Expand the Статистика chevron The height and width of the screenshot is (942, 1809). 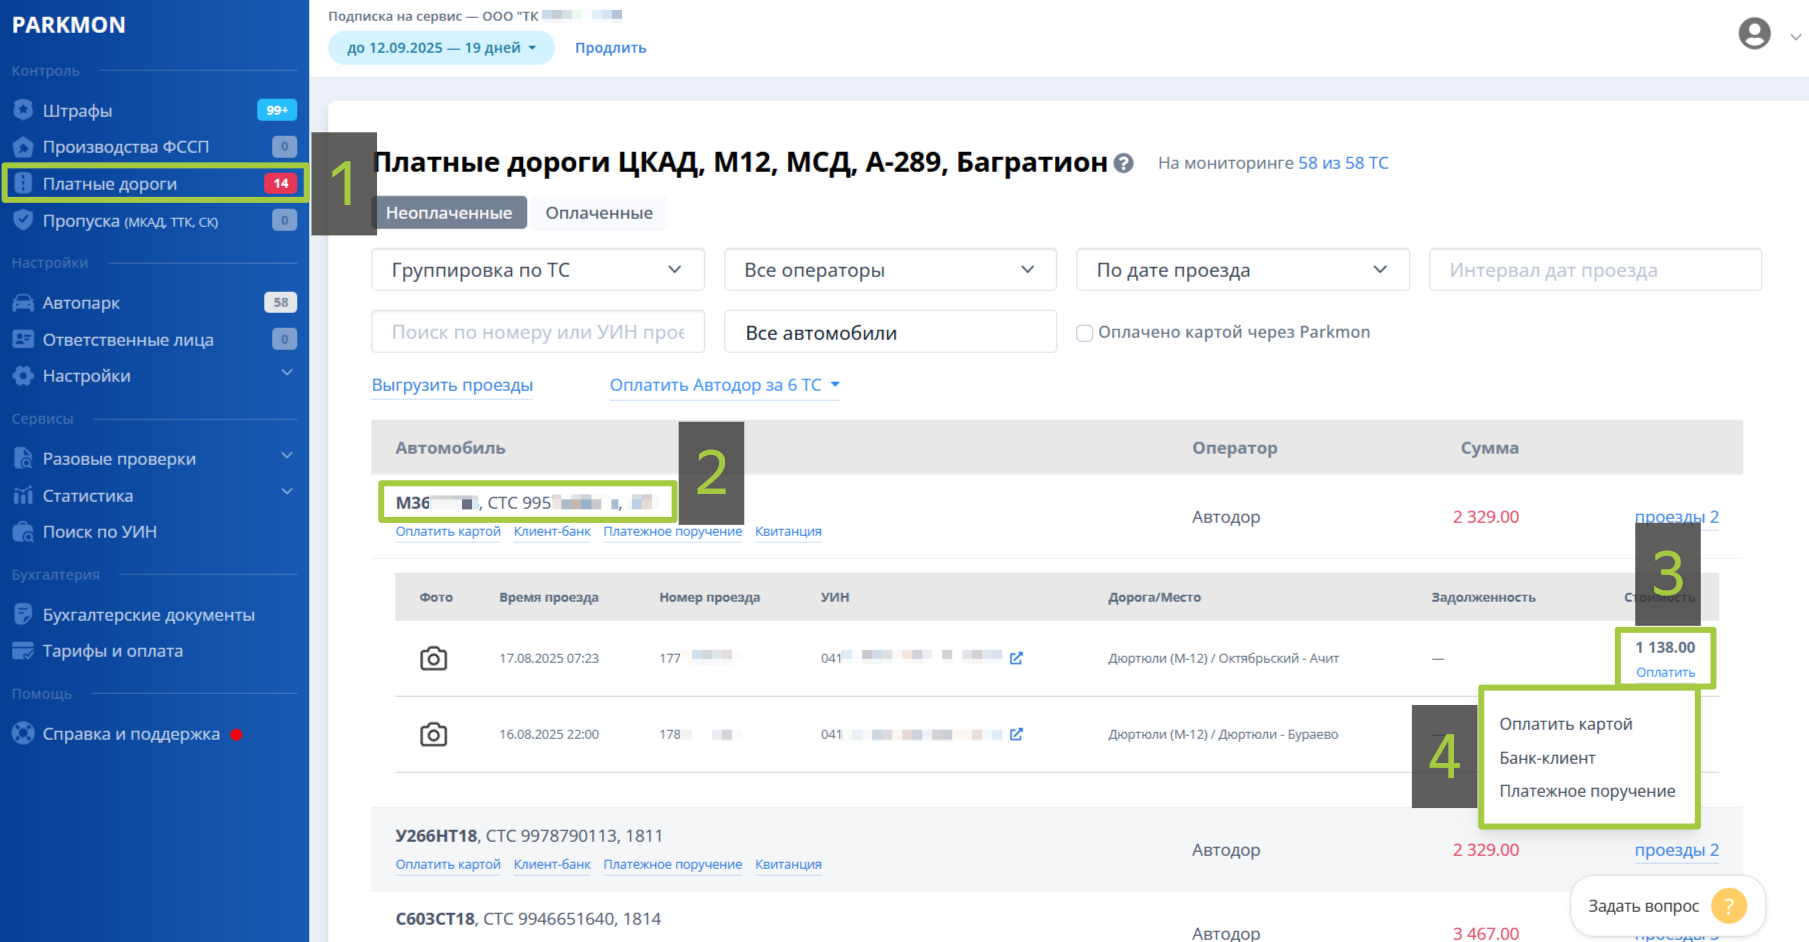pyautogui.click(x=287, y=492)
